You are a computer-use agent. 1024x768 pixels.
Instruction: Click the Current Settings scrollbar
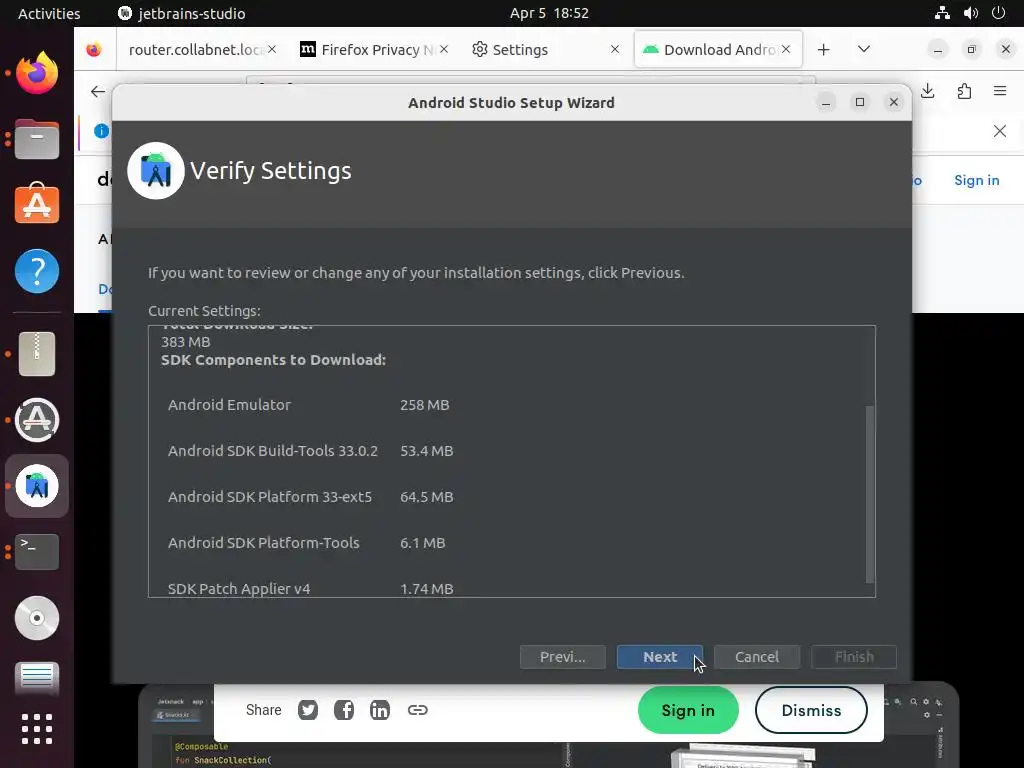(x=869, y=494)
